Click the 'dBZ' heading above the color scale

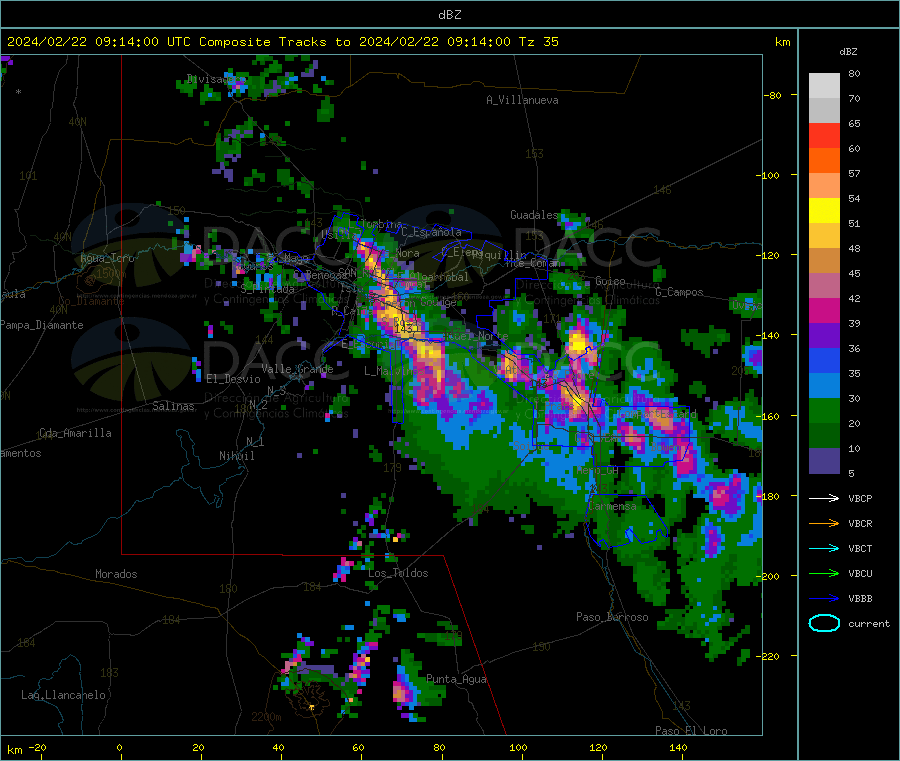(x=848, y=52)
